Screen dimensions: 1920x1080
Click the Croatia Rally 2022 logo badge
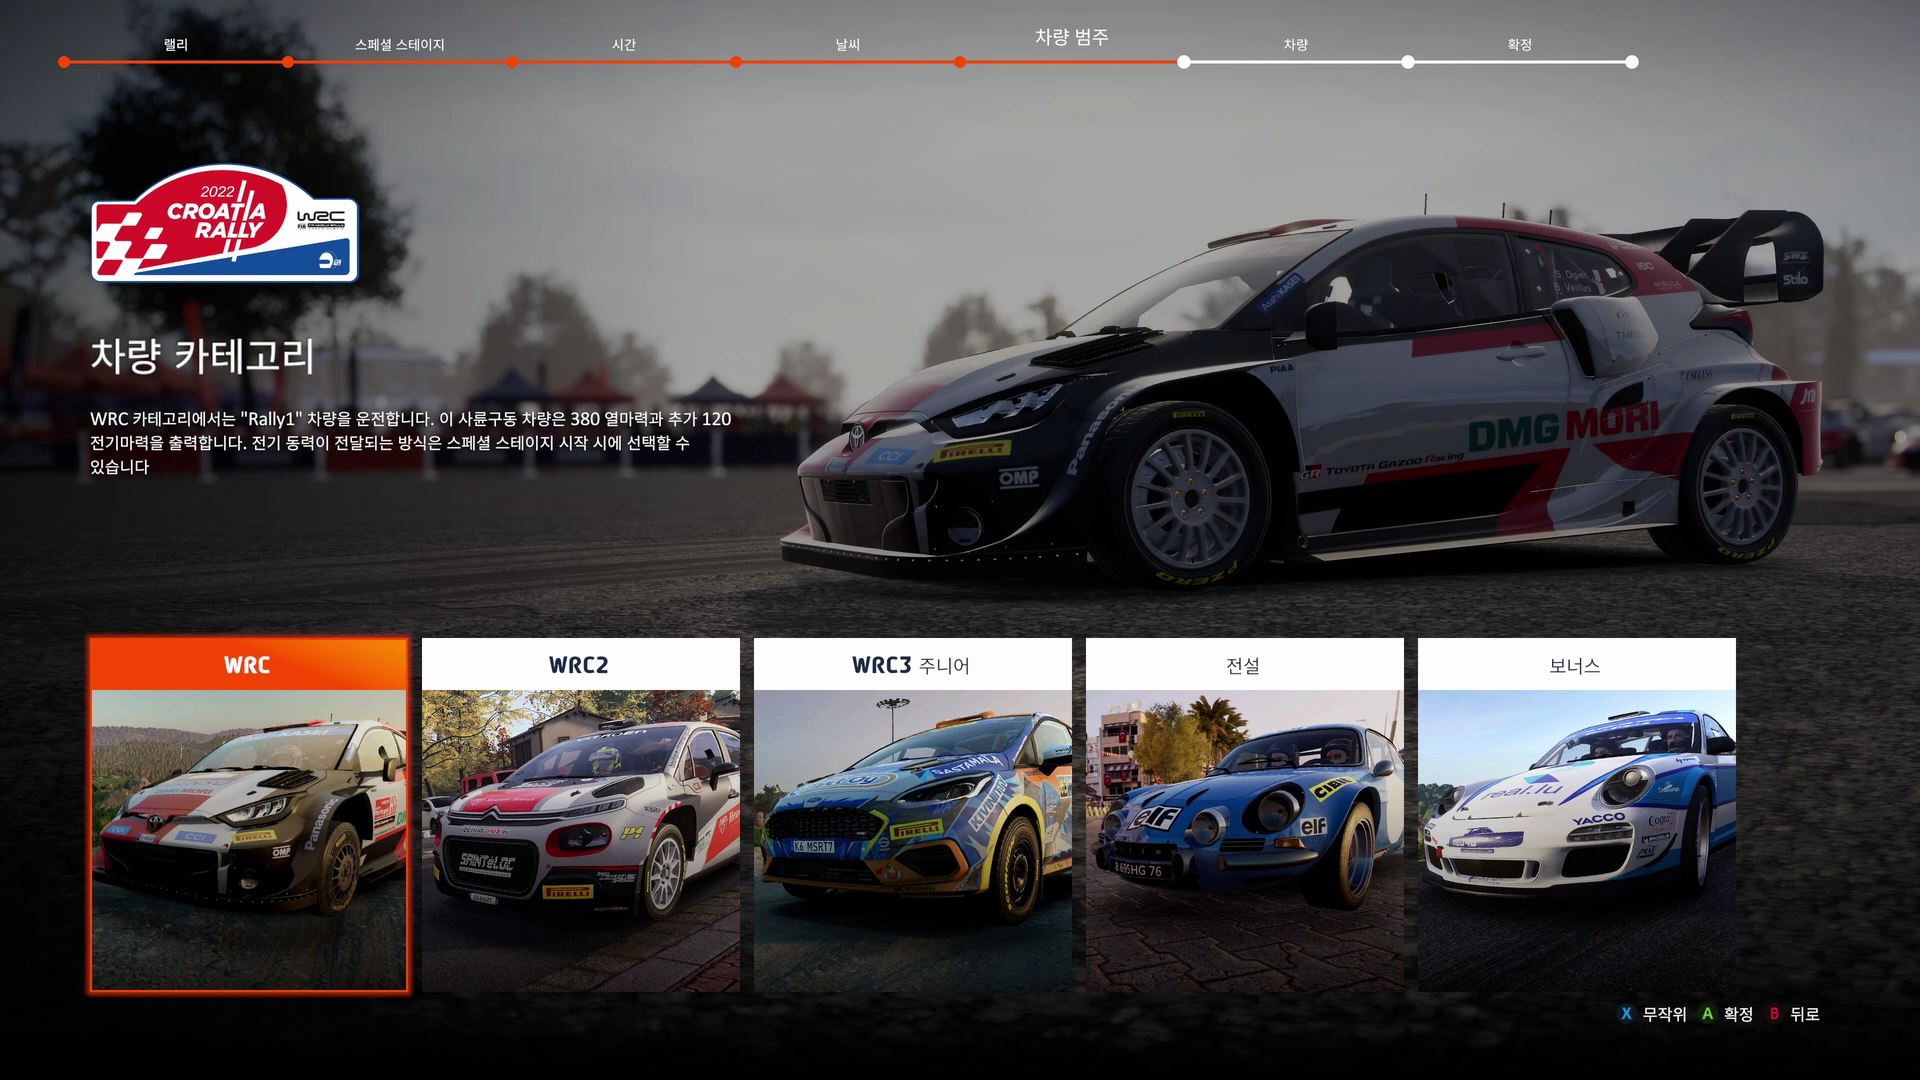(x=224, y=224)
